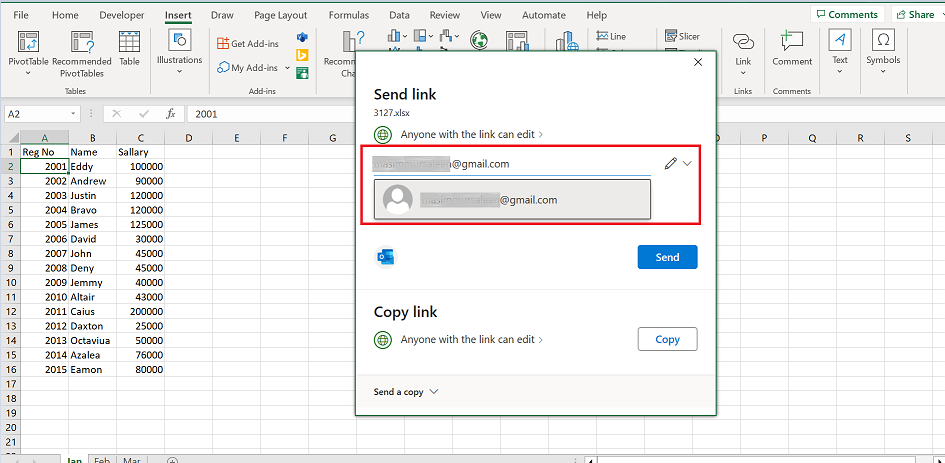Open the Help tab
Screen dimensions: 945x463
pos(597,15)
